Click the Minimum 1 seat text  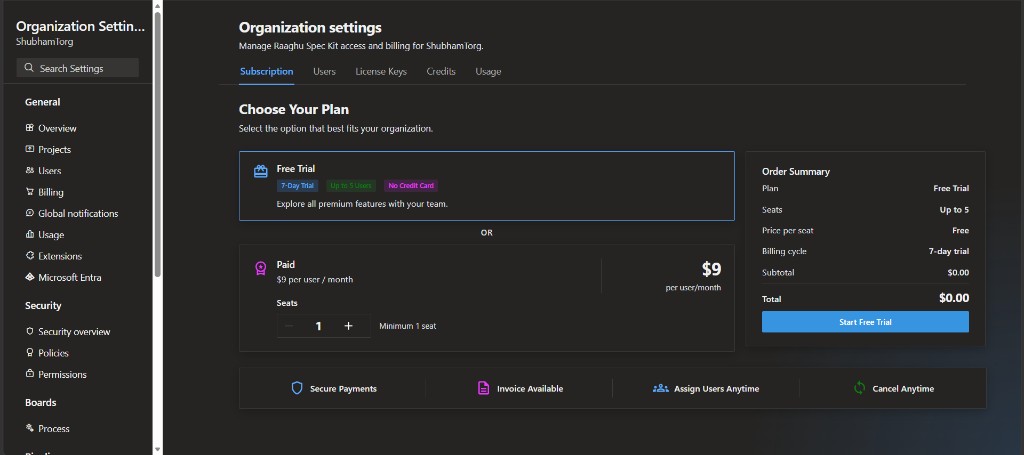point(408,326)
